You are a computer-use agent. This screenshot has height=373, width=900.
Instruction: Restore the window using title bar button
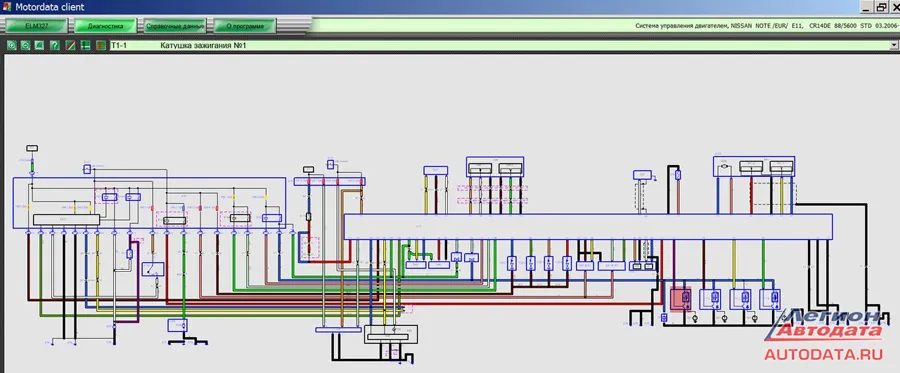881,7
